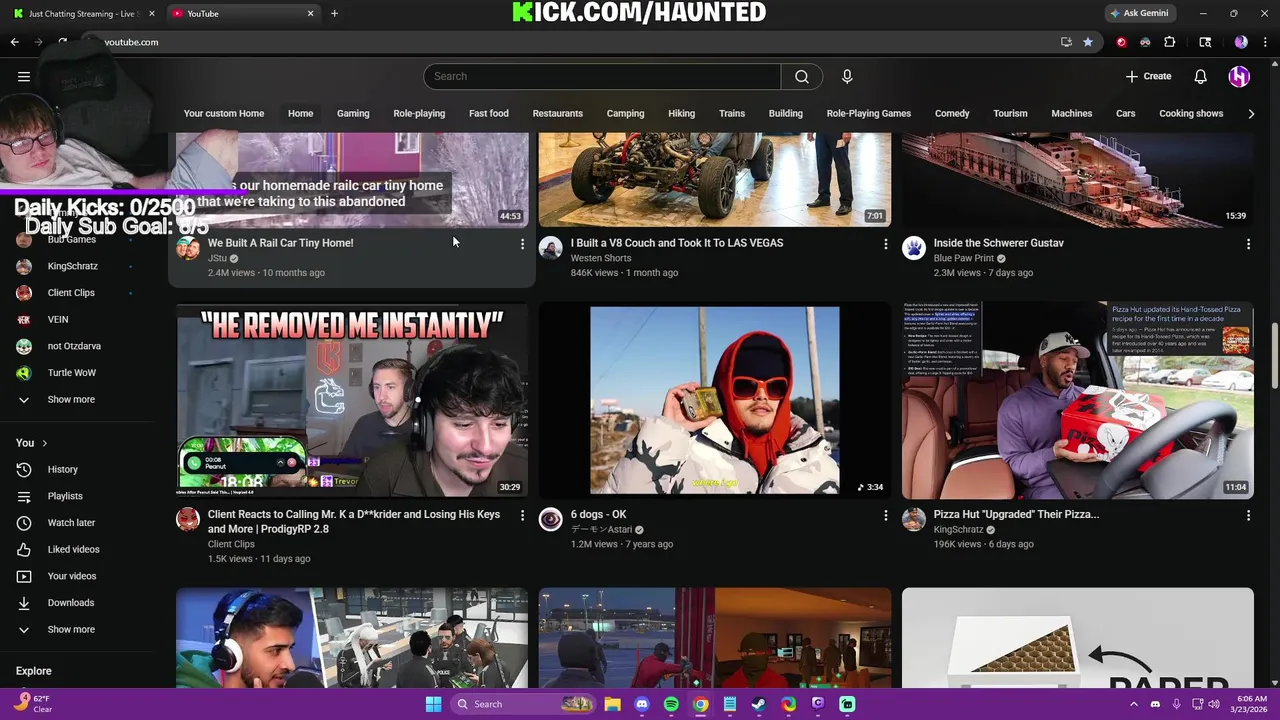Start voice search with microphone icon

[x=847, y=76]
